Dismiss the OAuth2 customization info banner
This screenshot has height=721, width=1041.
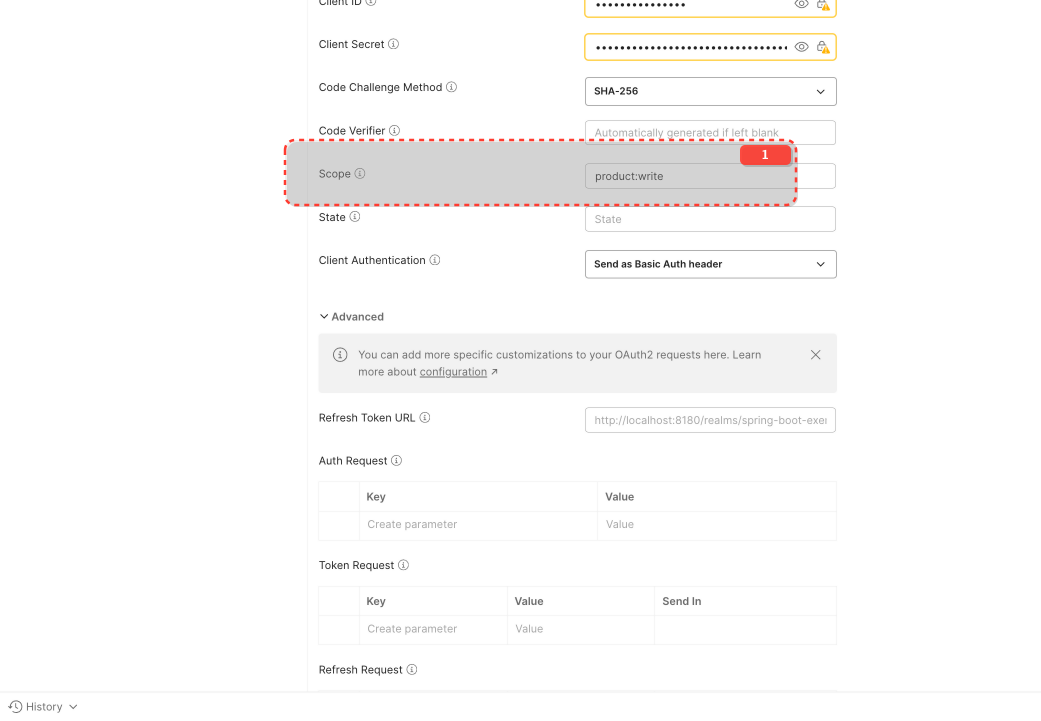tap(815, 354)
